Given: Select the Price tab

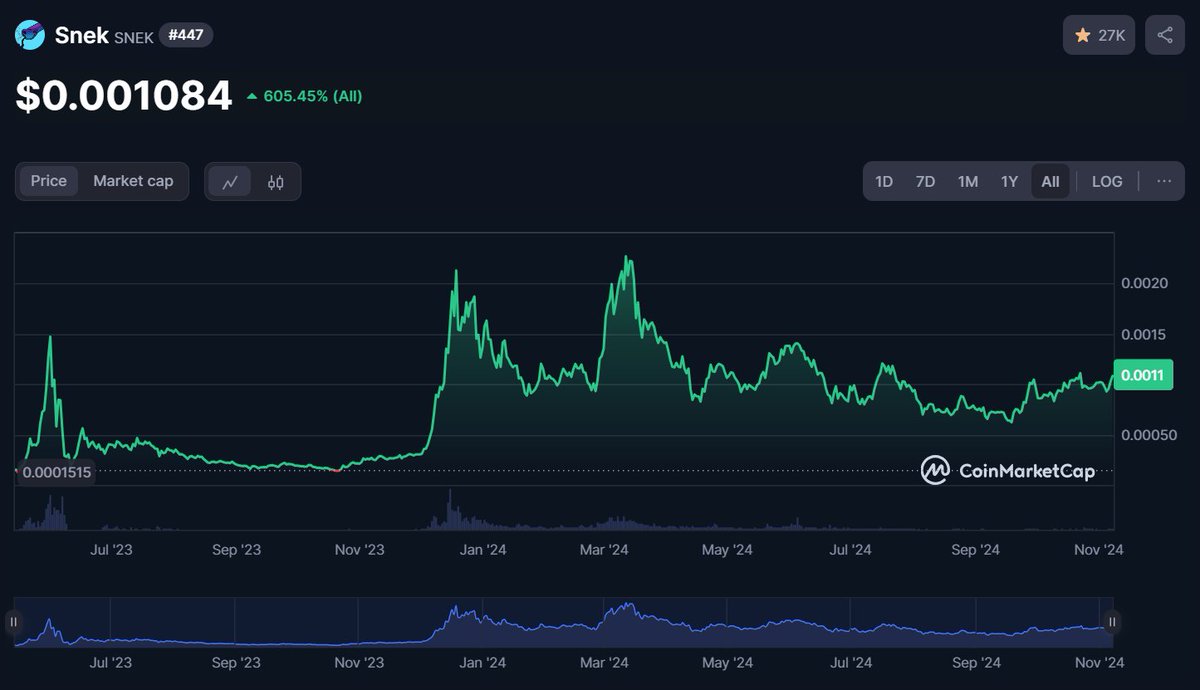Looking at the screenshot, I should [49, 181].
